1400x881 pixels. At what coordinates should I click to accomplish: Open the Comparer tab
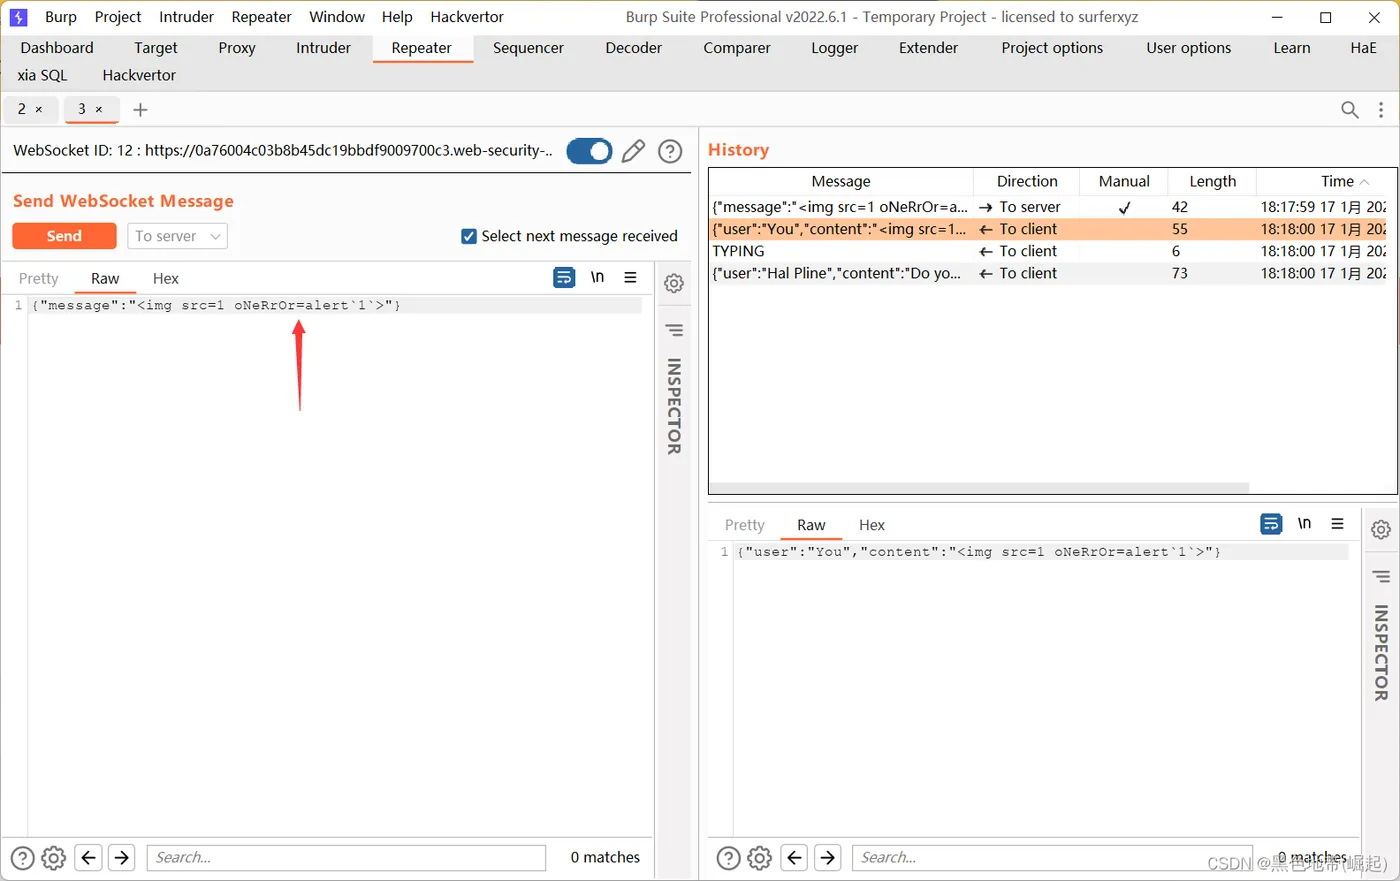tap(737, 48)
